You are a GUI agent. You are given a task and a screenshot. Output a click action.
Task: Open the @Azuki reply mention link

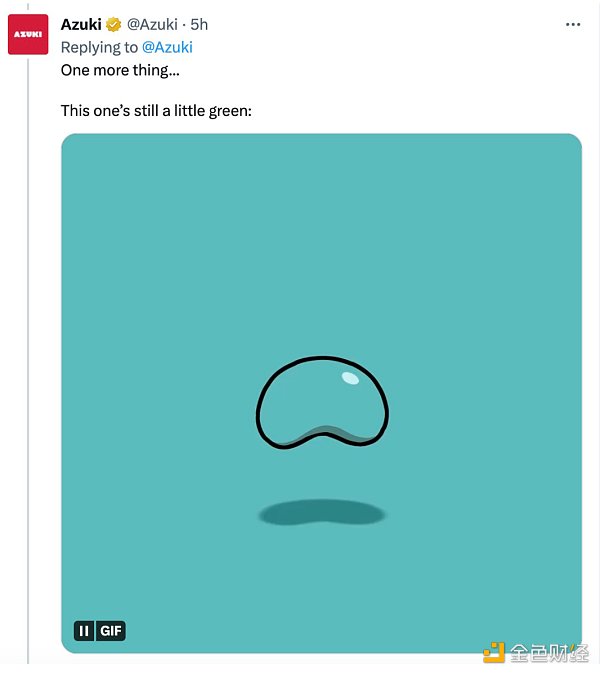click(x=167, y=47)
